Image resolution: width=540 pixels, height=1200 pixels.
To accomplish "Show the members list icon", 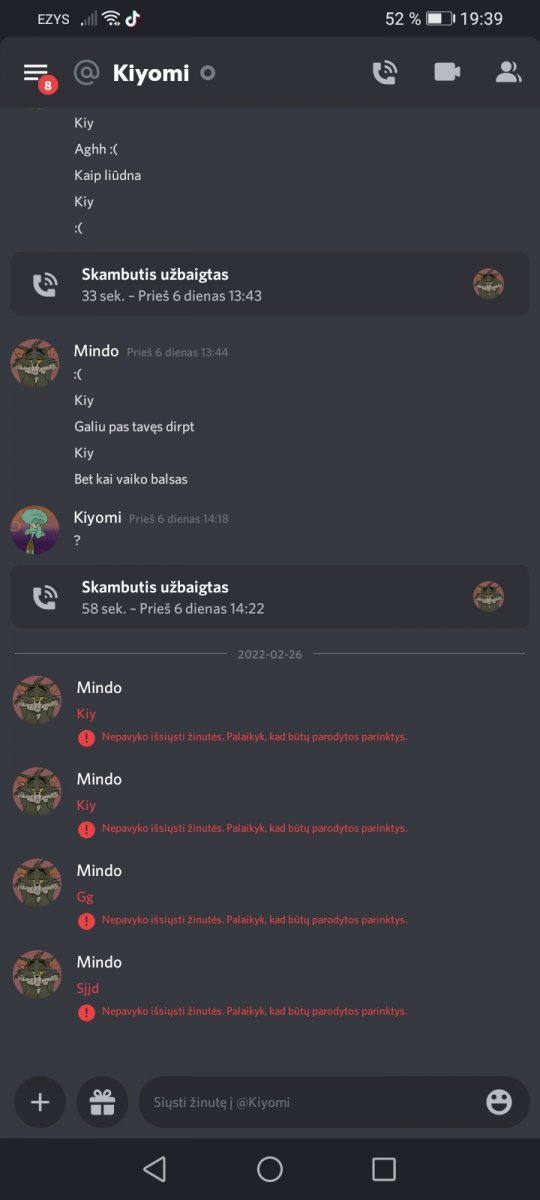I will 508,72.
